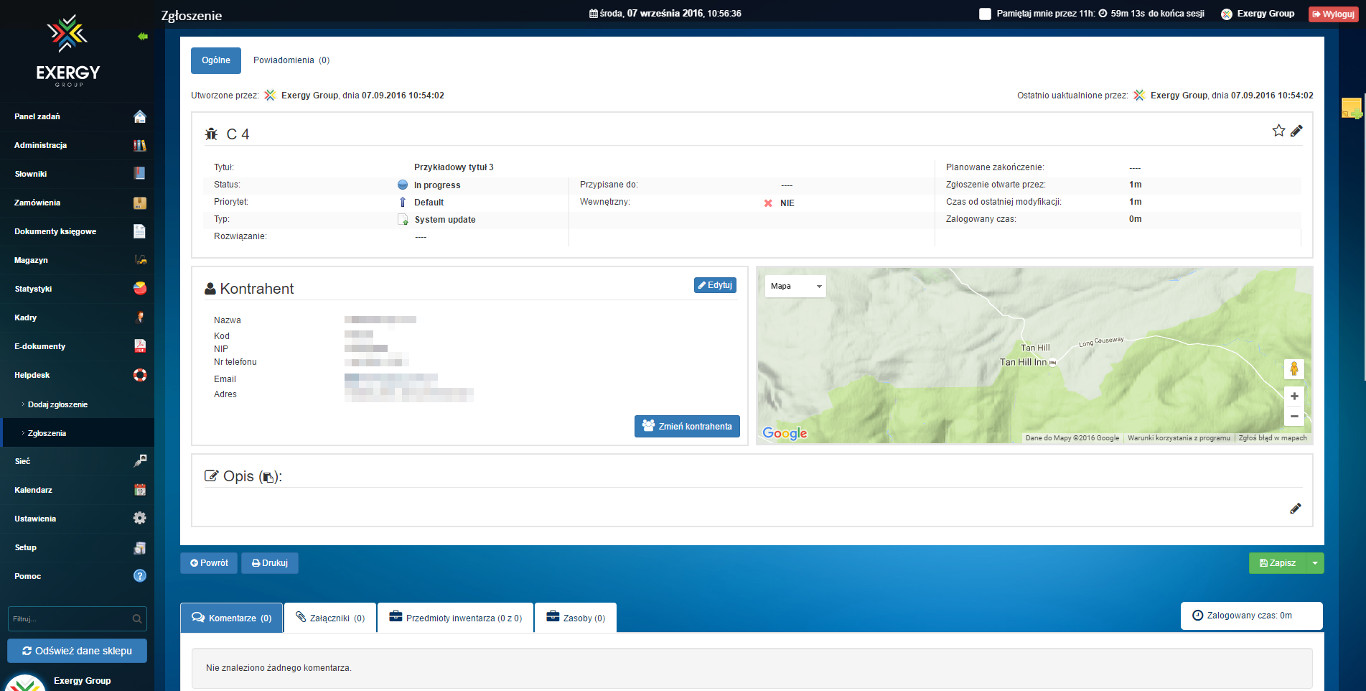Toggle Pamiętaj mnie przez 11h checkbox
1366x691 pixels.
pyautogui.click(x=985, y=14)
